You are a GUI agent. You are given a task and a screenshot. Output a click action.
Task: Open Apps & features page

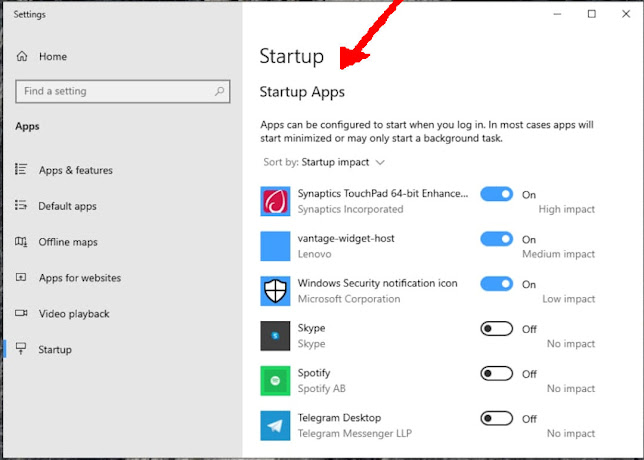click(76, 170)
